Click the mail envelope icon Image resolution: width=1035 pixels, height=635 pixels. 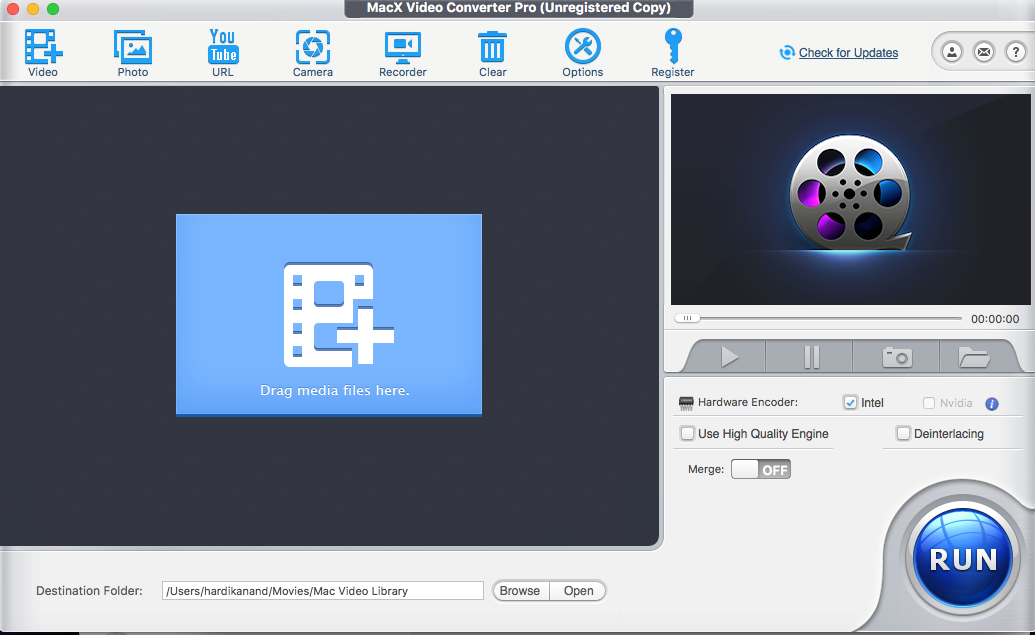click(x=983, y=52)
